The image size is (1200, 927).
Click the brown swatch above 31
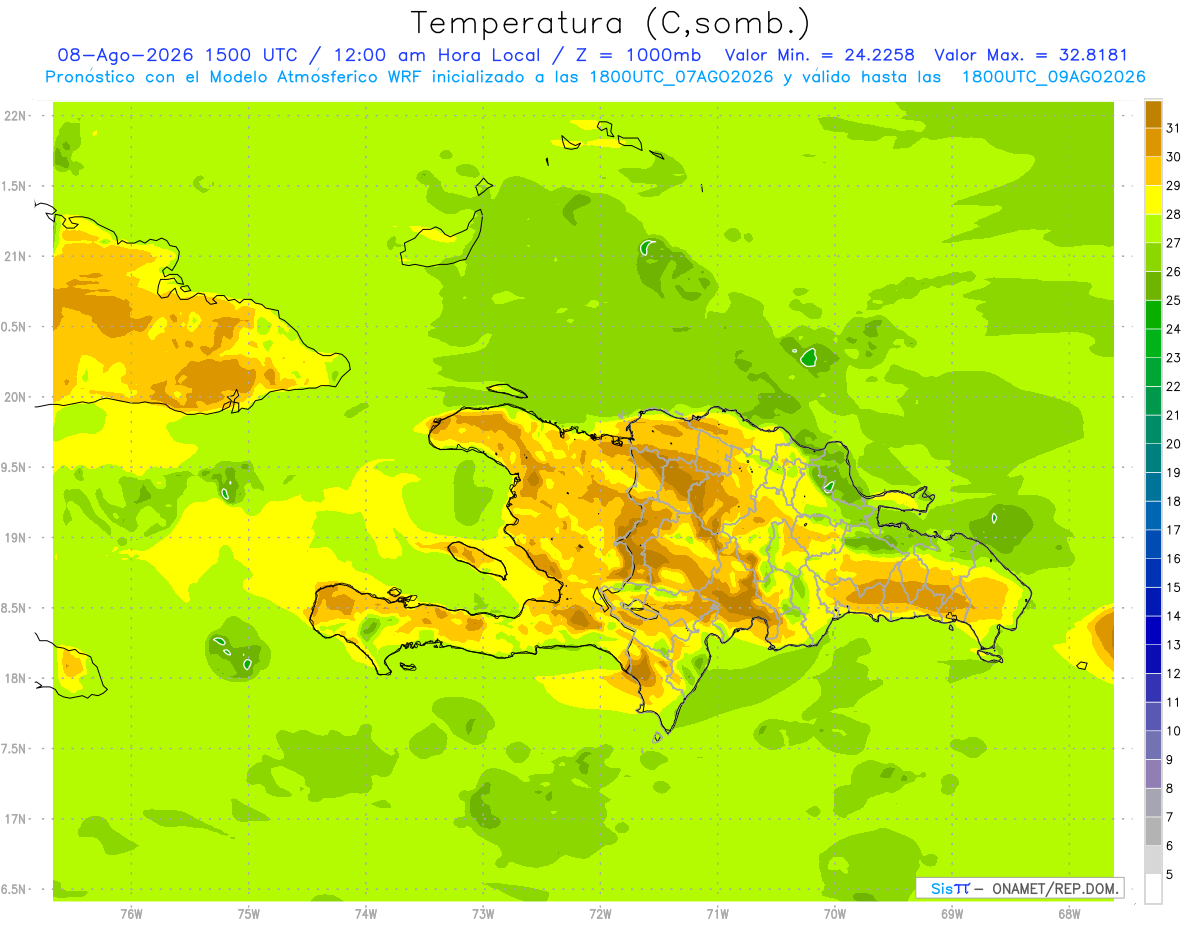[1154, 113]
